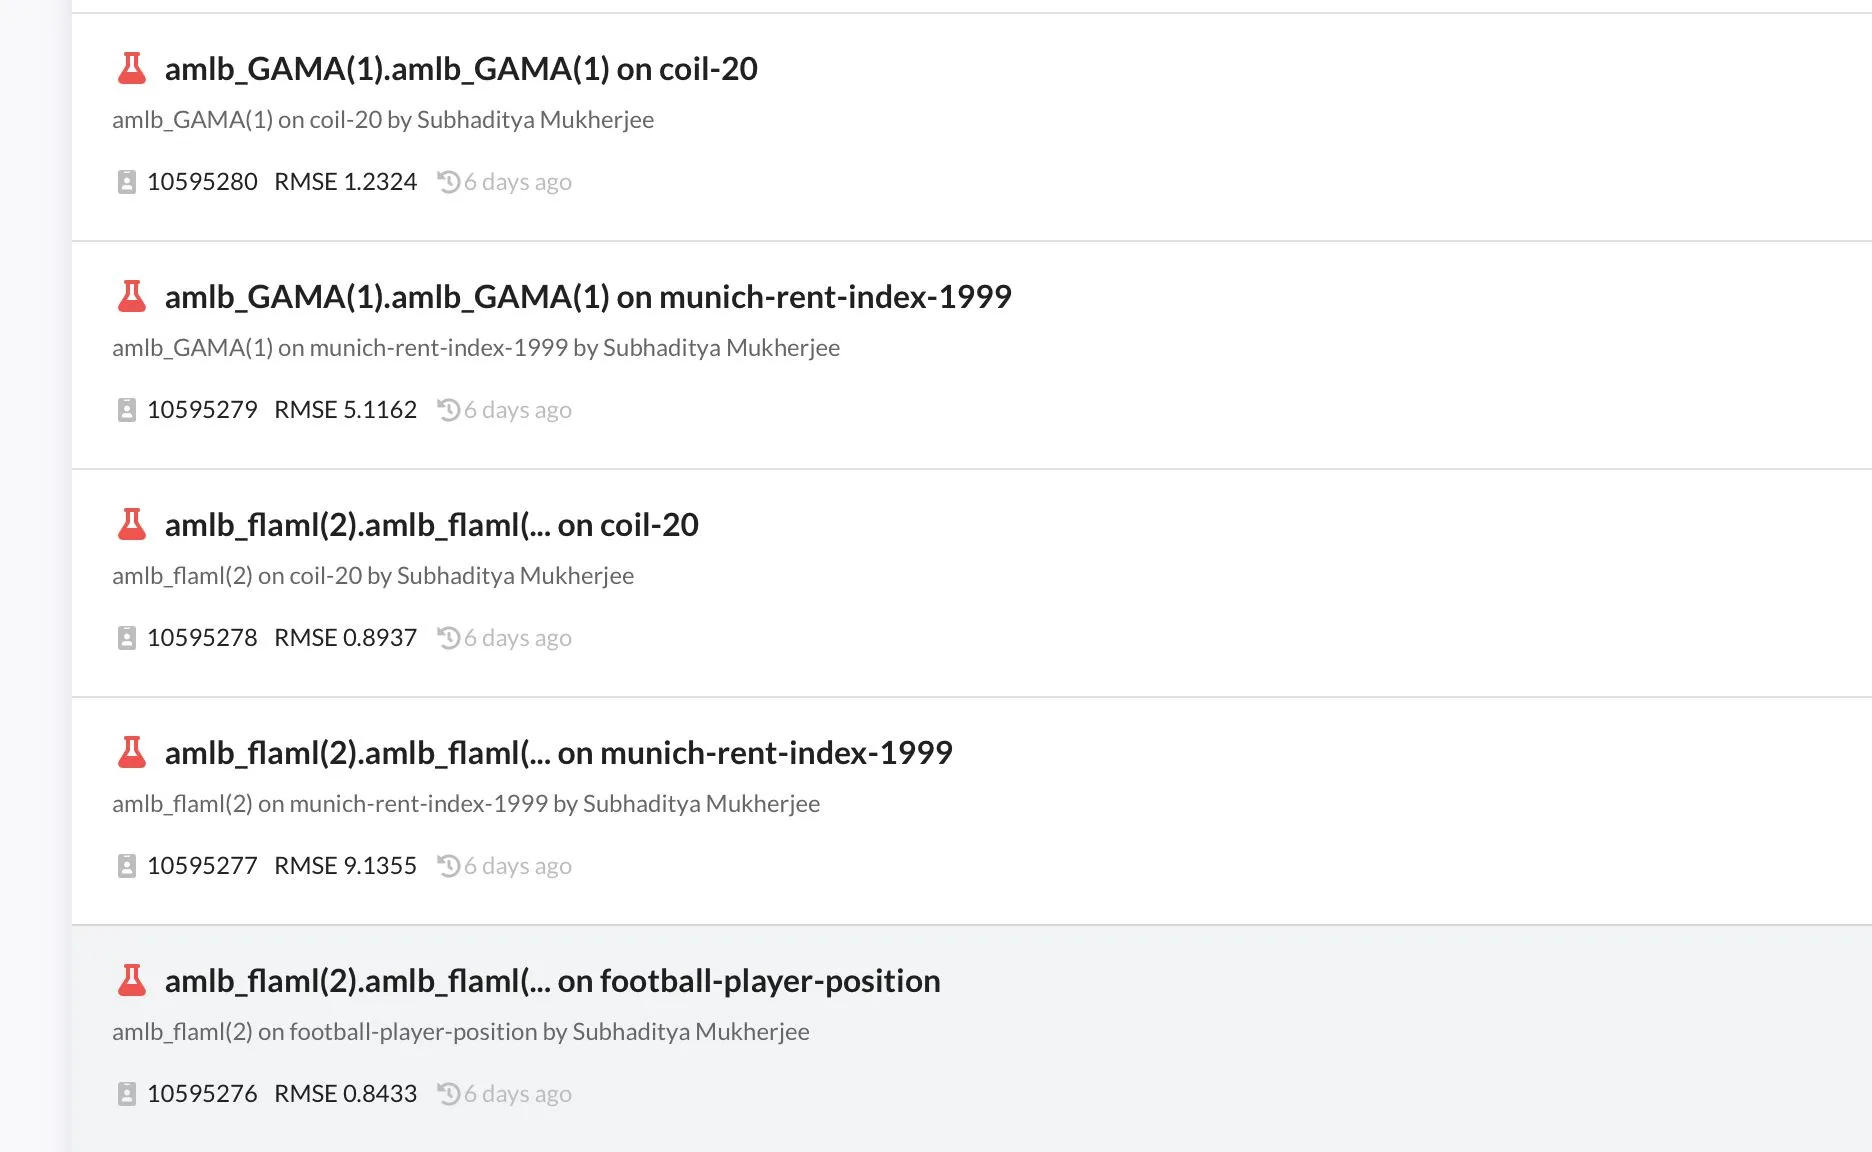The width and height of the screenshot is (1872, 1152).
Task: Click the RMSE 9.1355 value
Action: [x=345, y=866]
